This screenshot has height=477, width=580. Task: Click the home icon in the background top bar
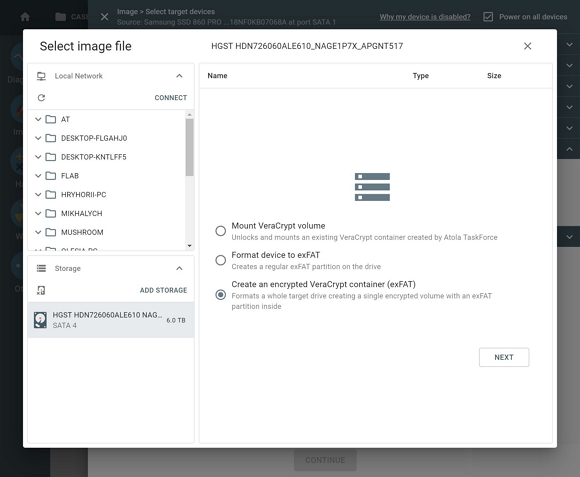click(25, 17)
